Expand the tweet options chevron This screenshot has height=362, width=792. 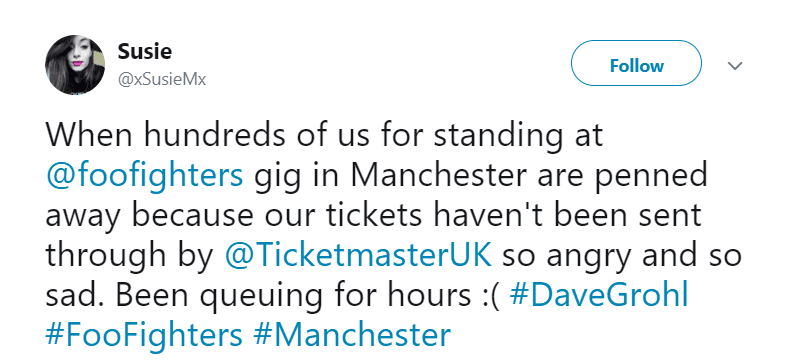734,66
